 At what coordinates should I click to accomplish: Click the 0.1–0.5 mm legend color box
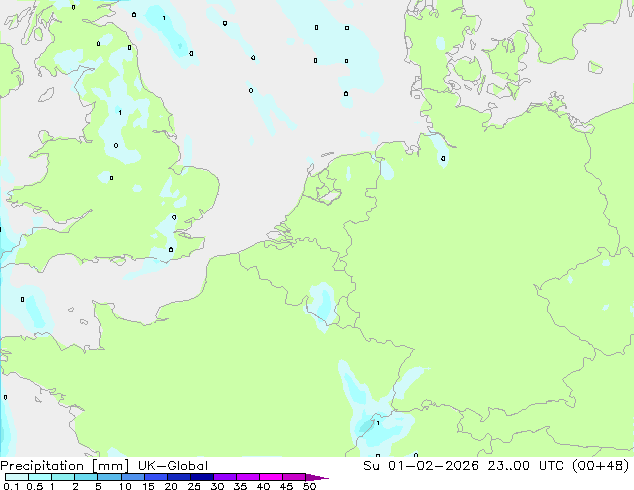17,477
